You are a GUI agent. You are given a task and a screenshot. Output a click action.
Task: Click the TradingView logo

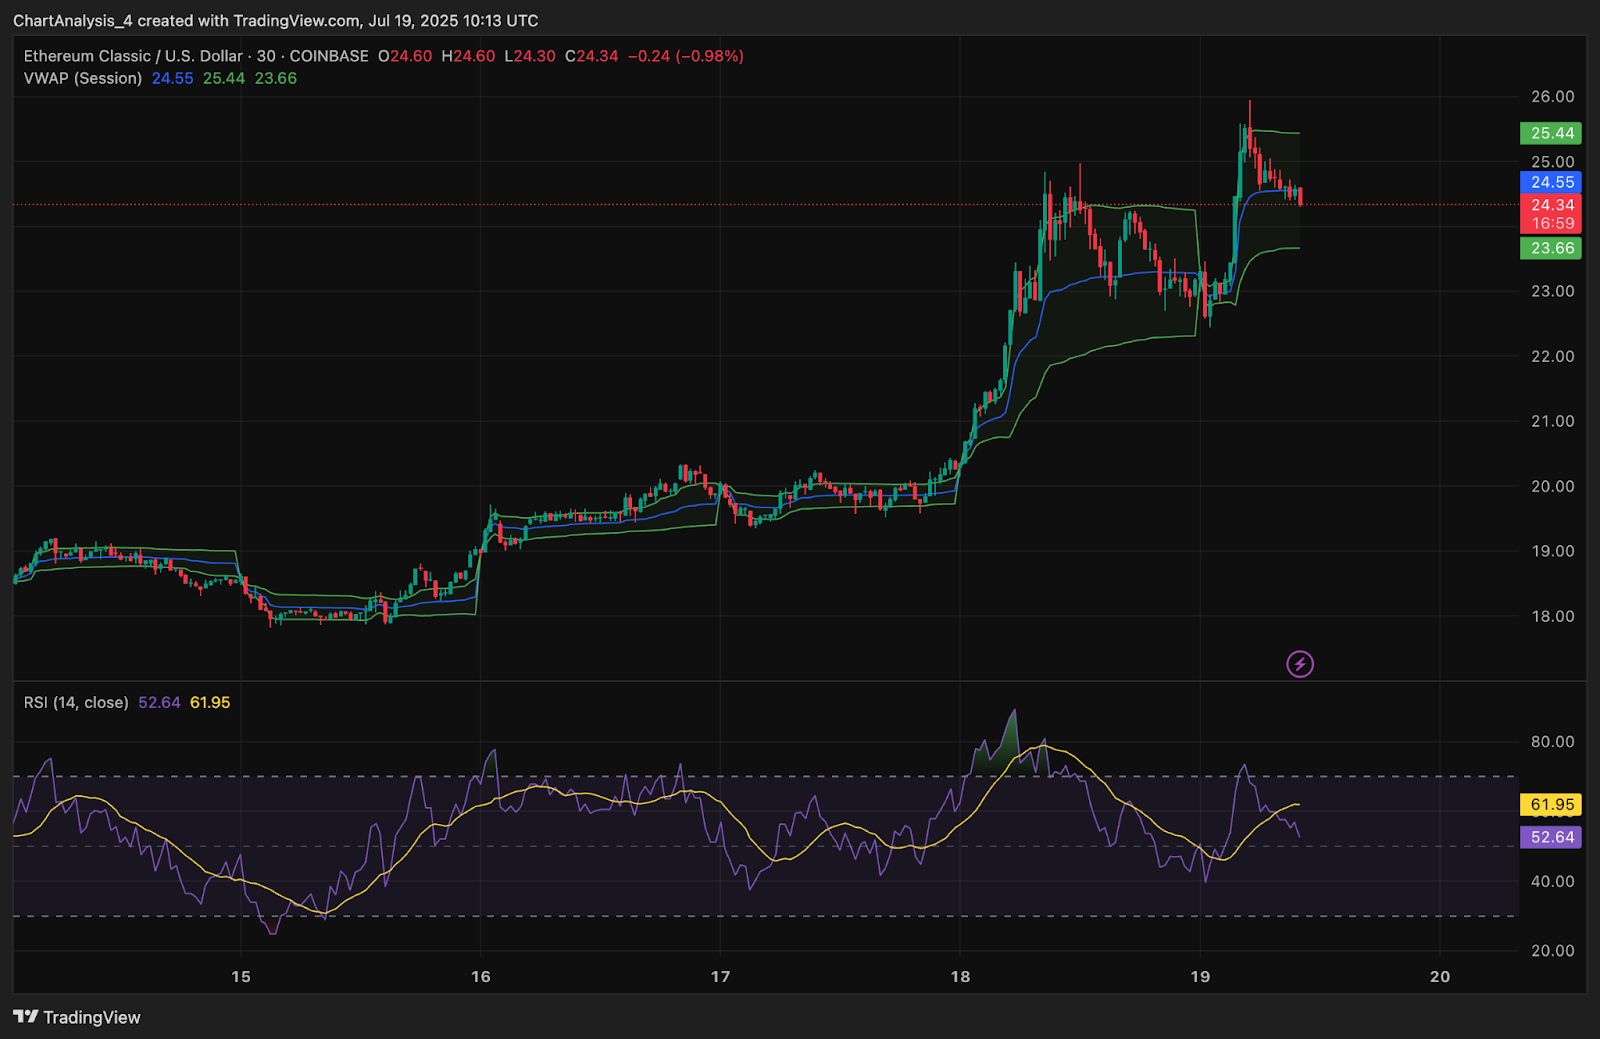coord(77,1017)
